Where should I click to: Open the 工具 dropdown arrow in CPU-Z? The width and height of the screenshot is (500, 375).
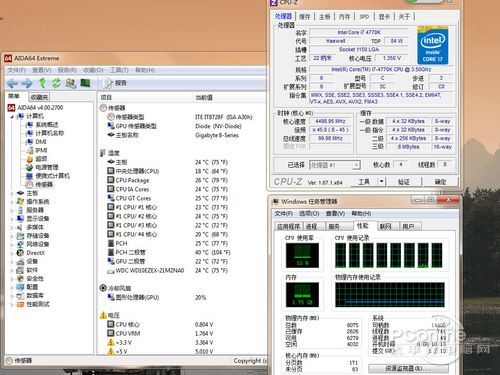[382, 182]
